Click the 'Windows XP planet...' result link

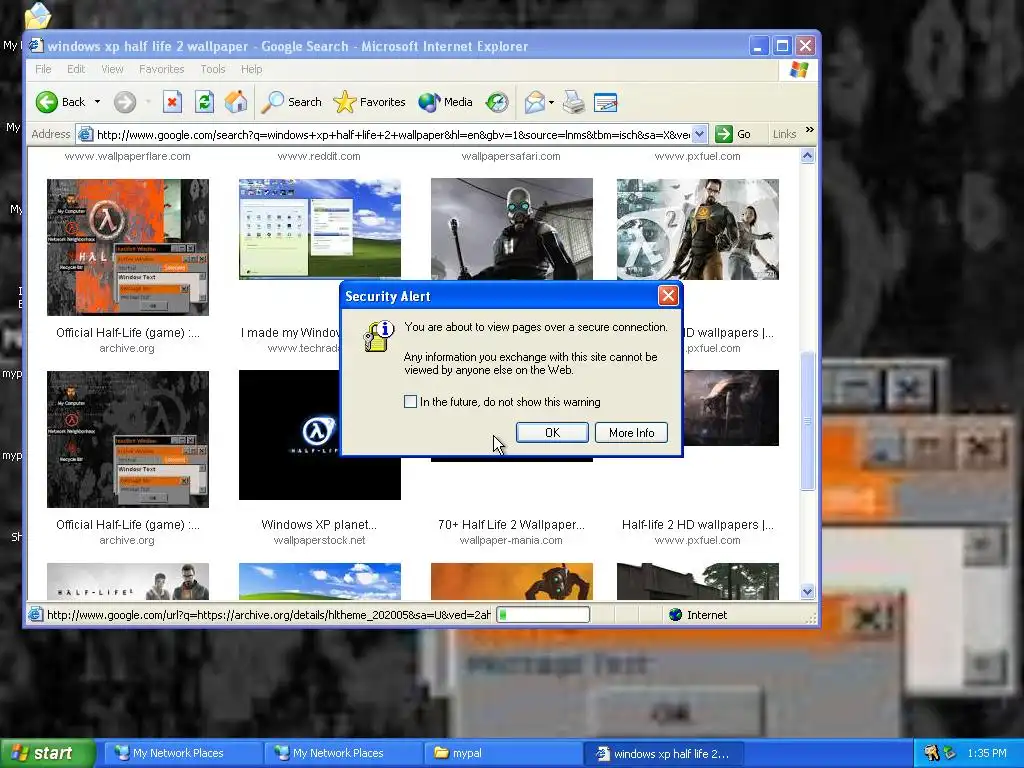(x=319, y=524)
